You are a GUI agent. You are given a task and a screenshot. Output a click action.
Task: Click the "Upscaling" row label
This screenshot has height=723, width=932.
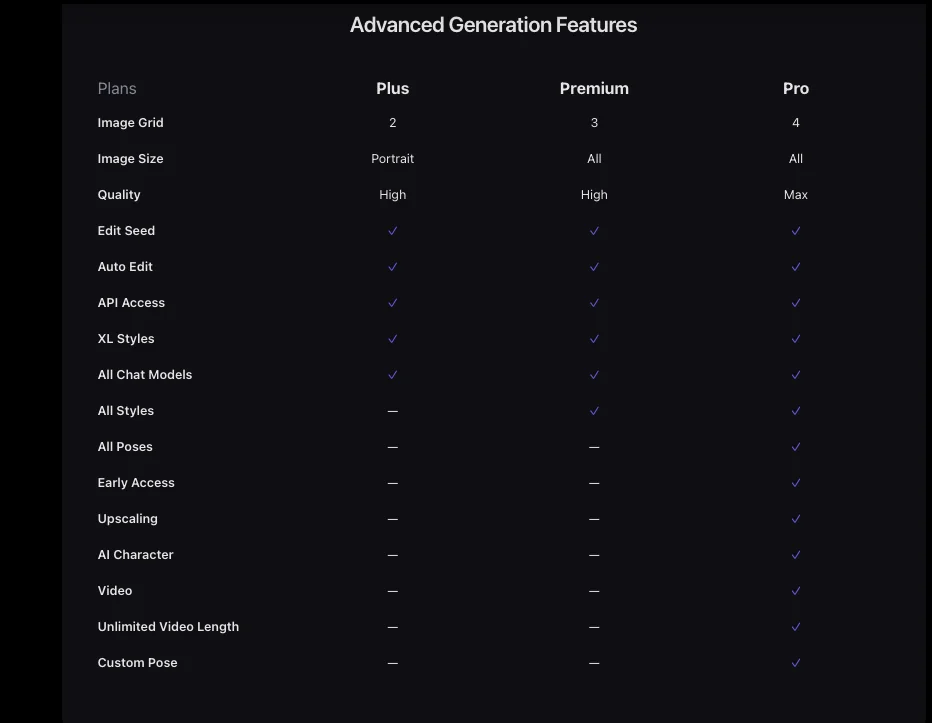(127, 519)
